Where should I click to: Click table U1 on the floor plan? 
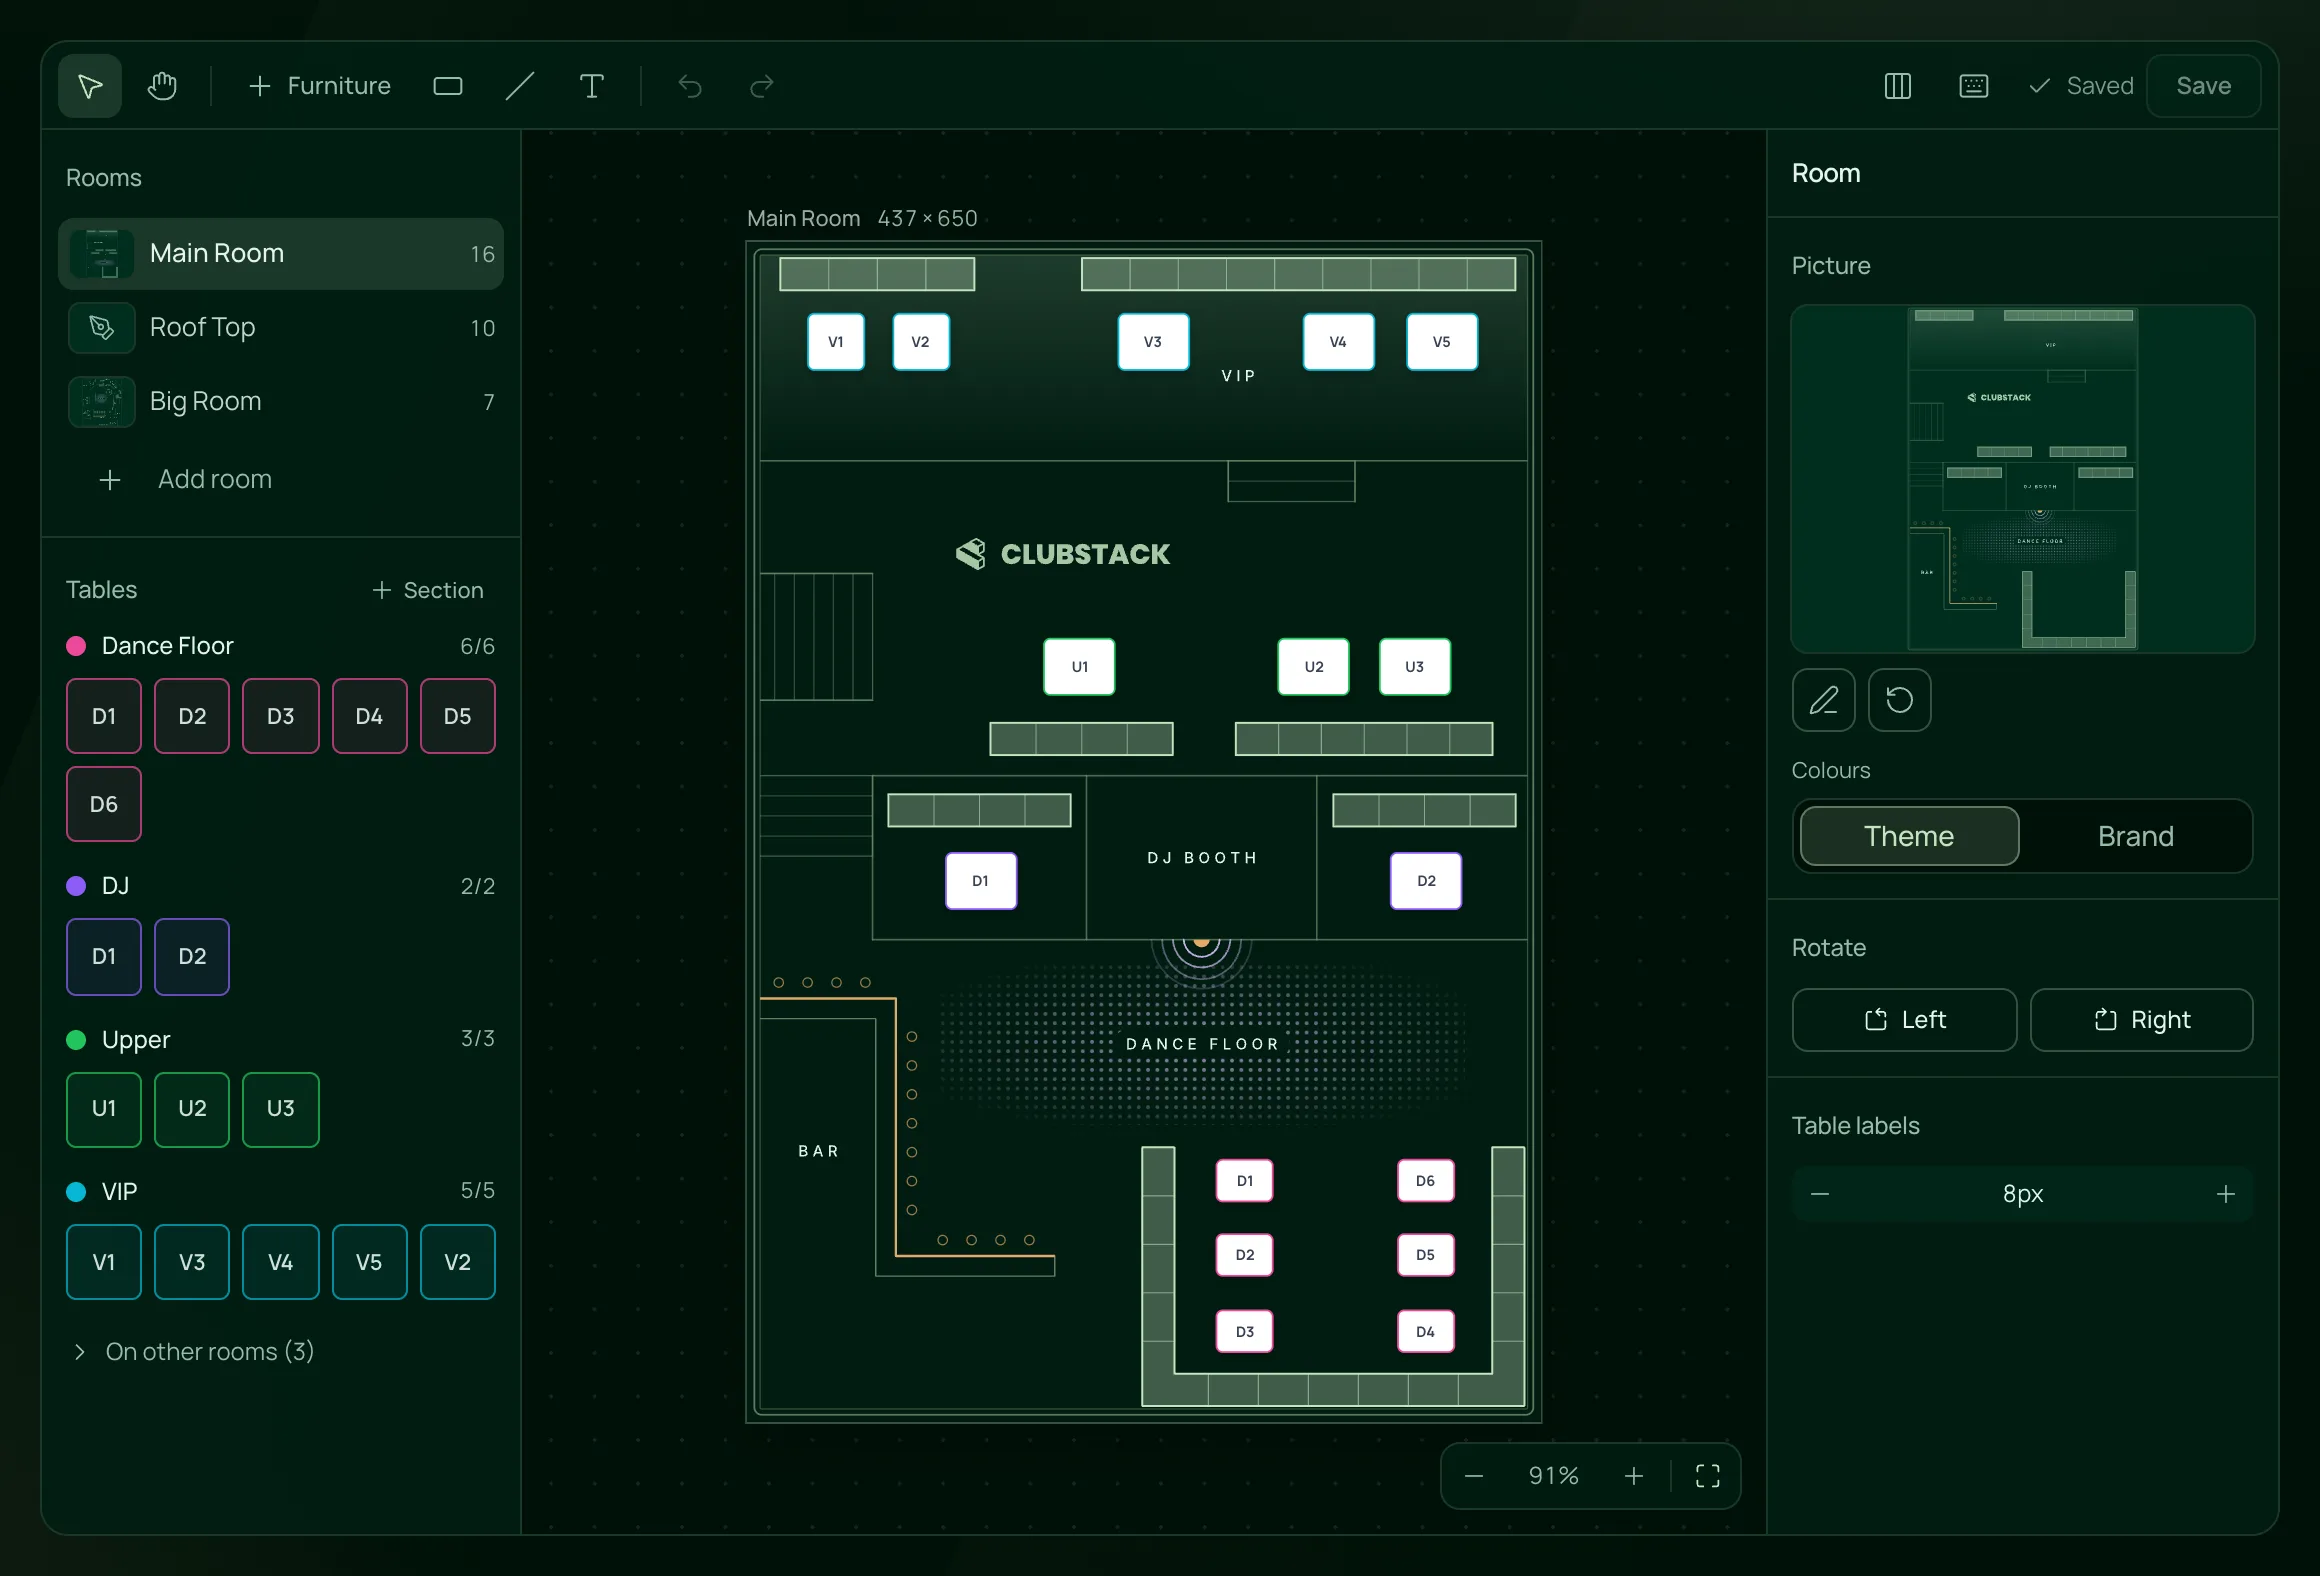coord(1079,667)
